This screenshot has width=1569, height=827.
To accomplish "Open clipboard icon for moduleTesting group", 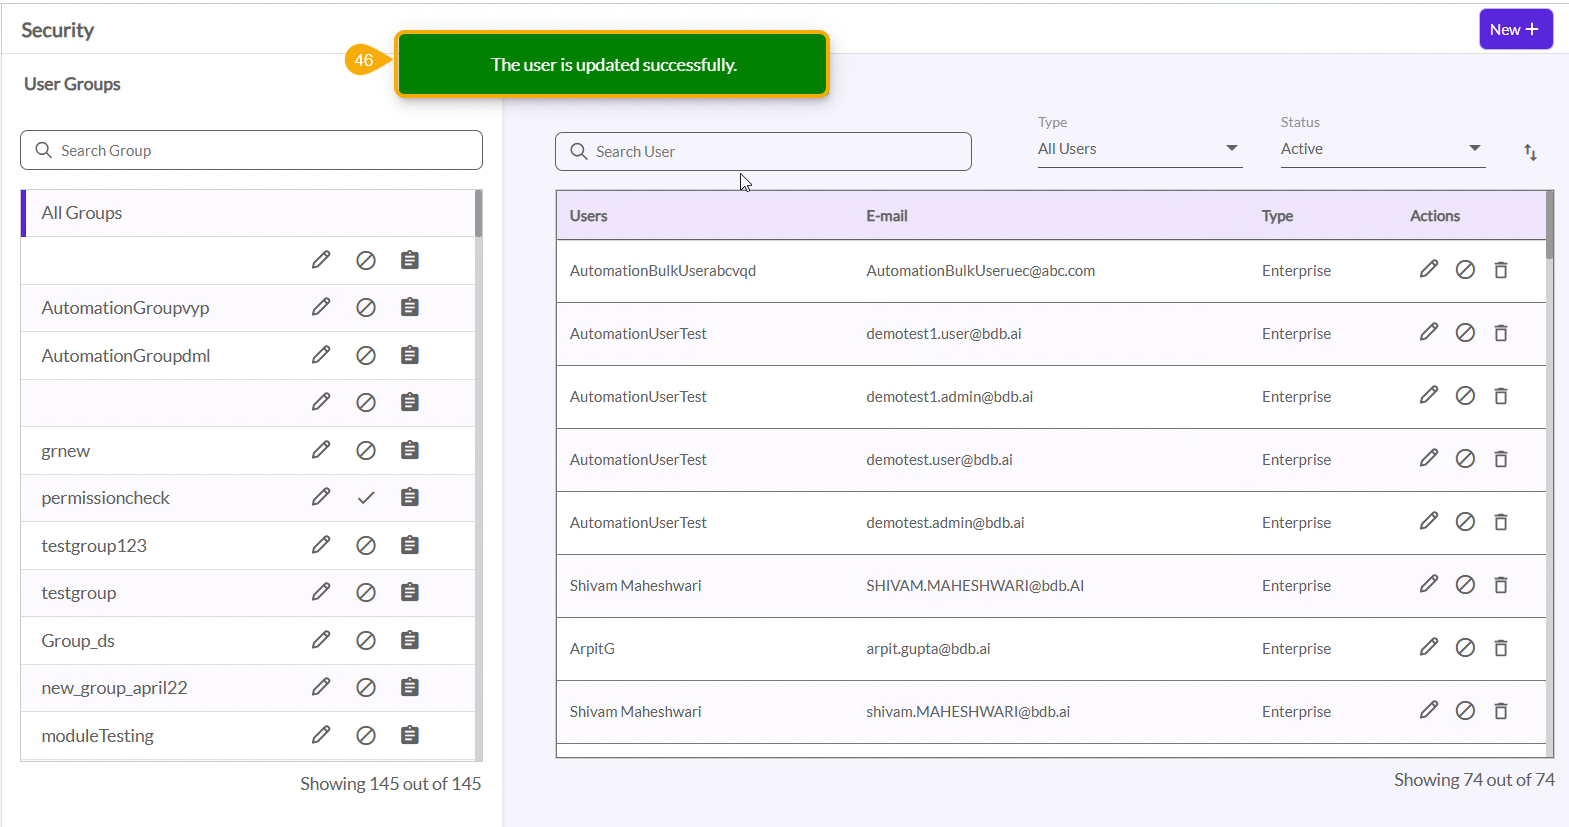I will tap(409, 735).
